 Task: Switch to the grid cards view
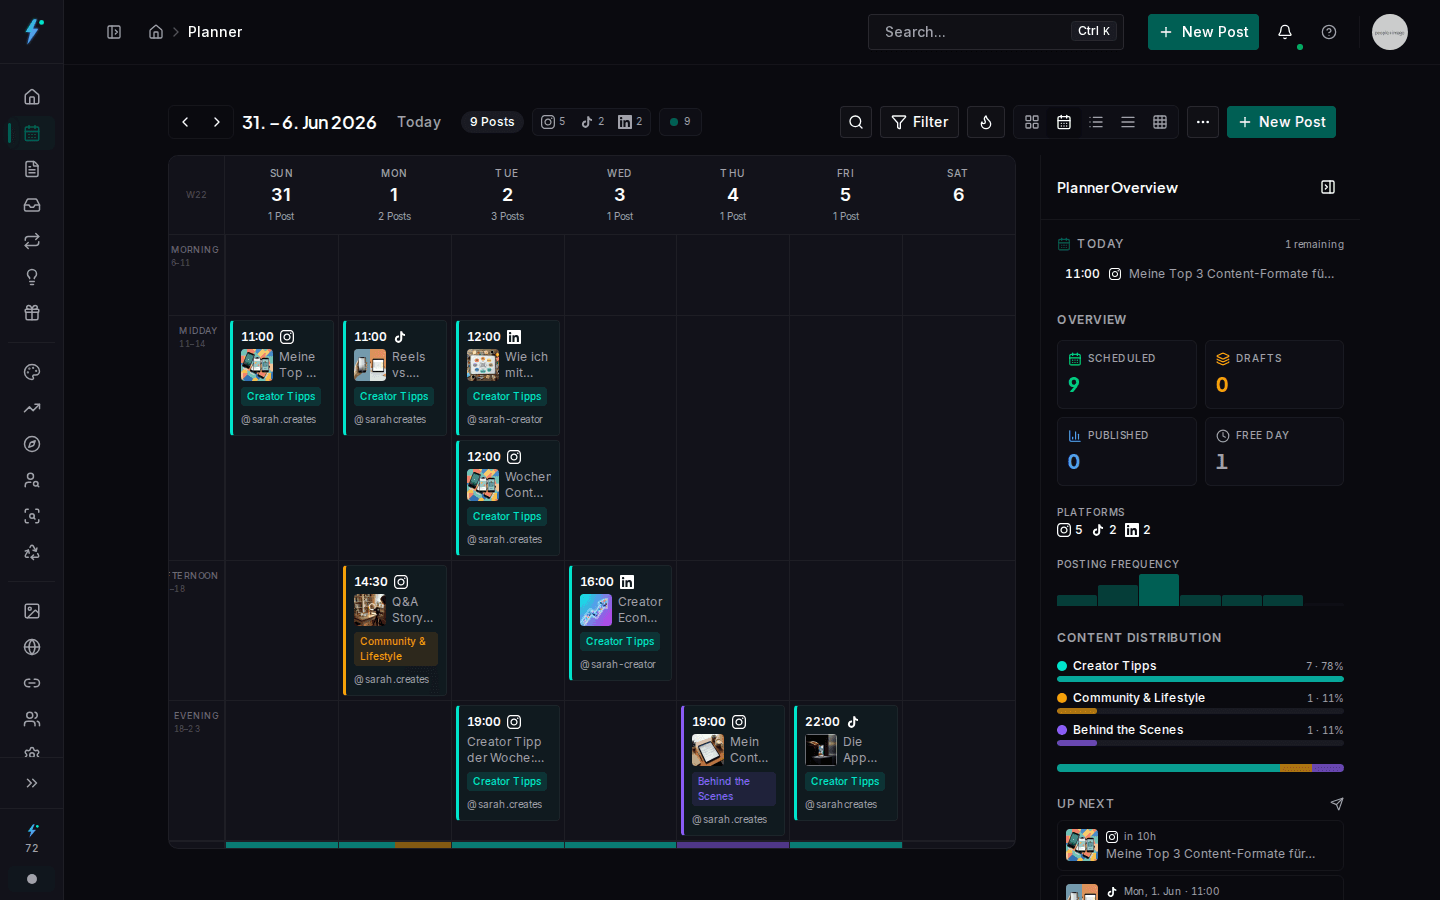pos(1032,122)
